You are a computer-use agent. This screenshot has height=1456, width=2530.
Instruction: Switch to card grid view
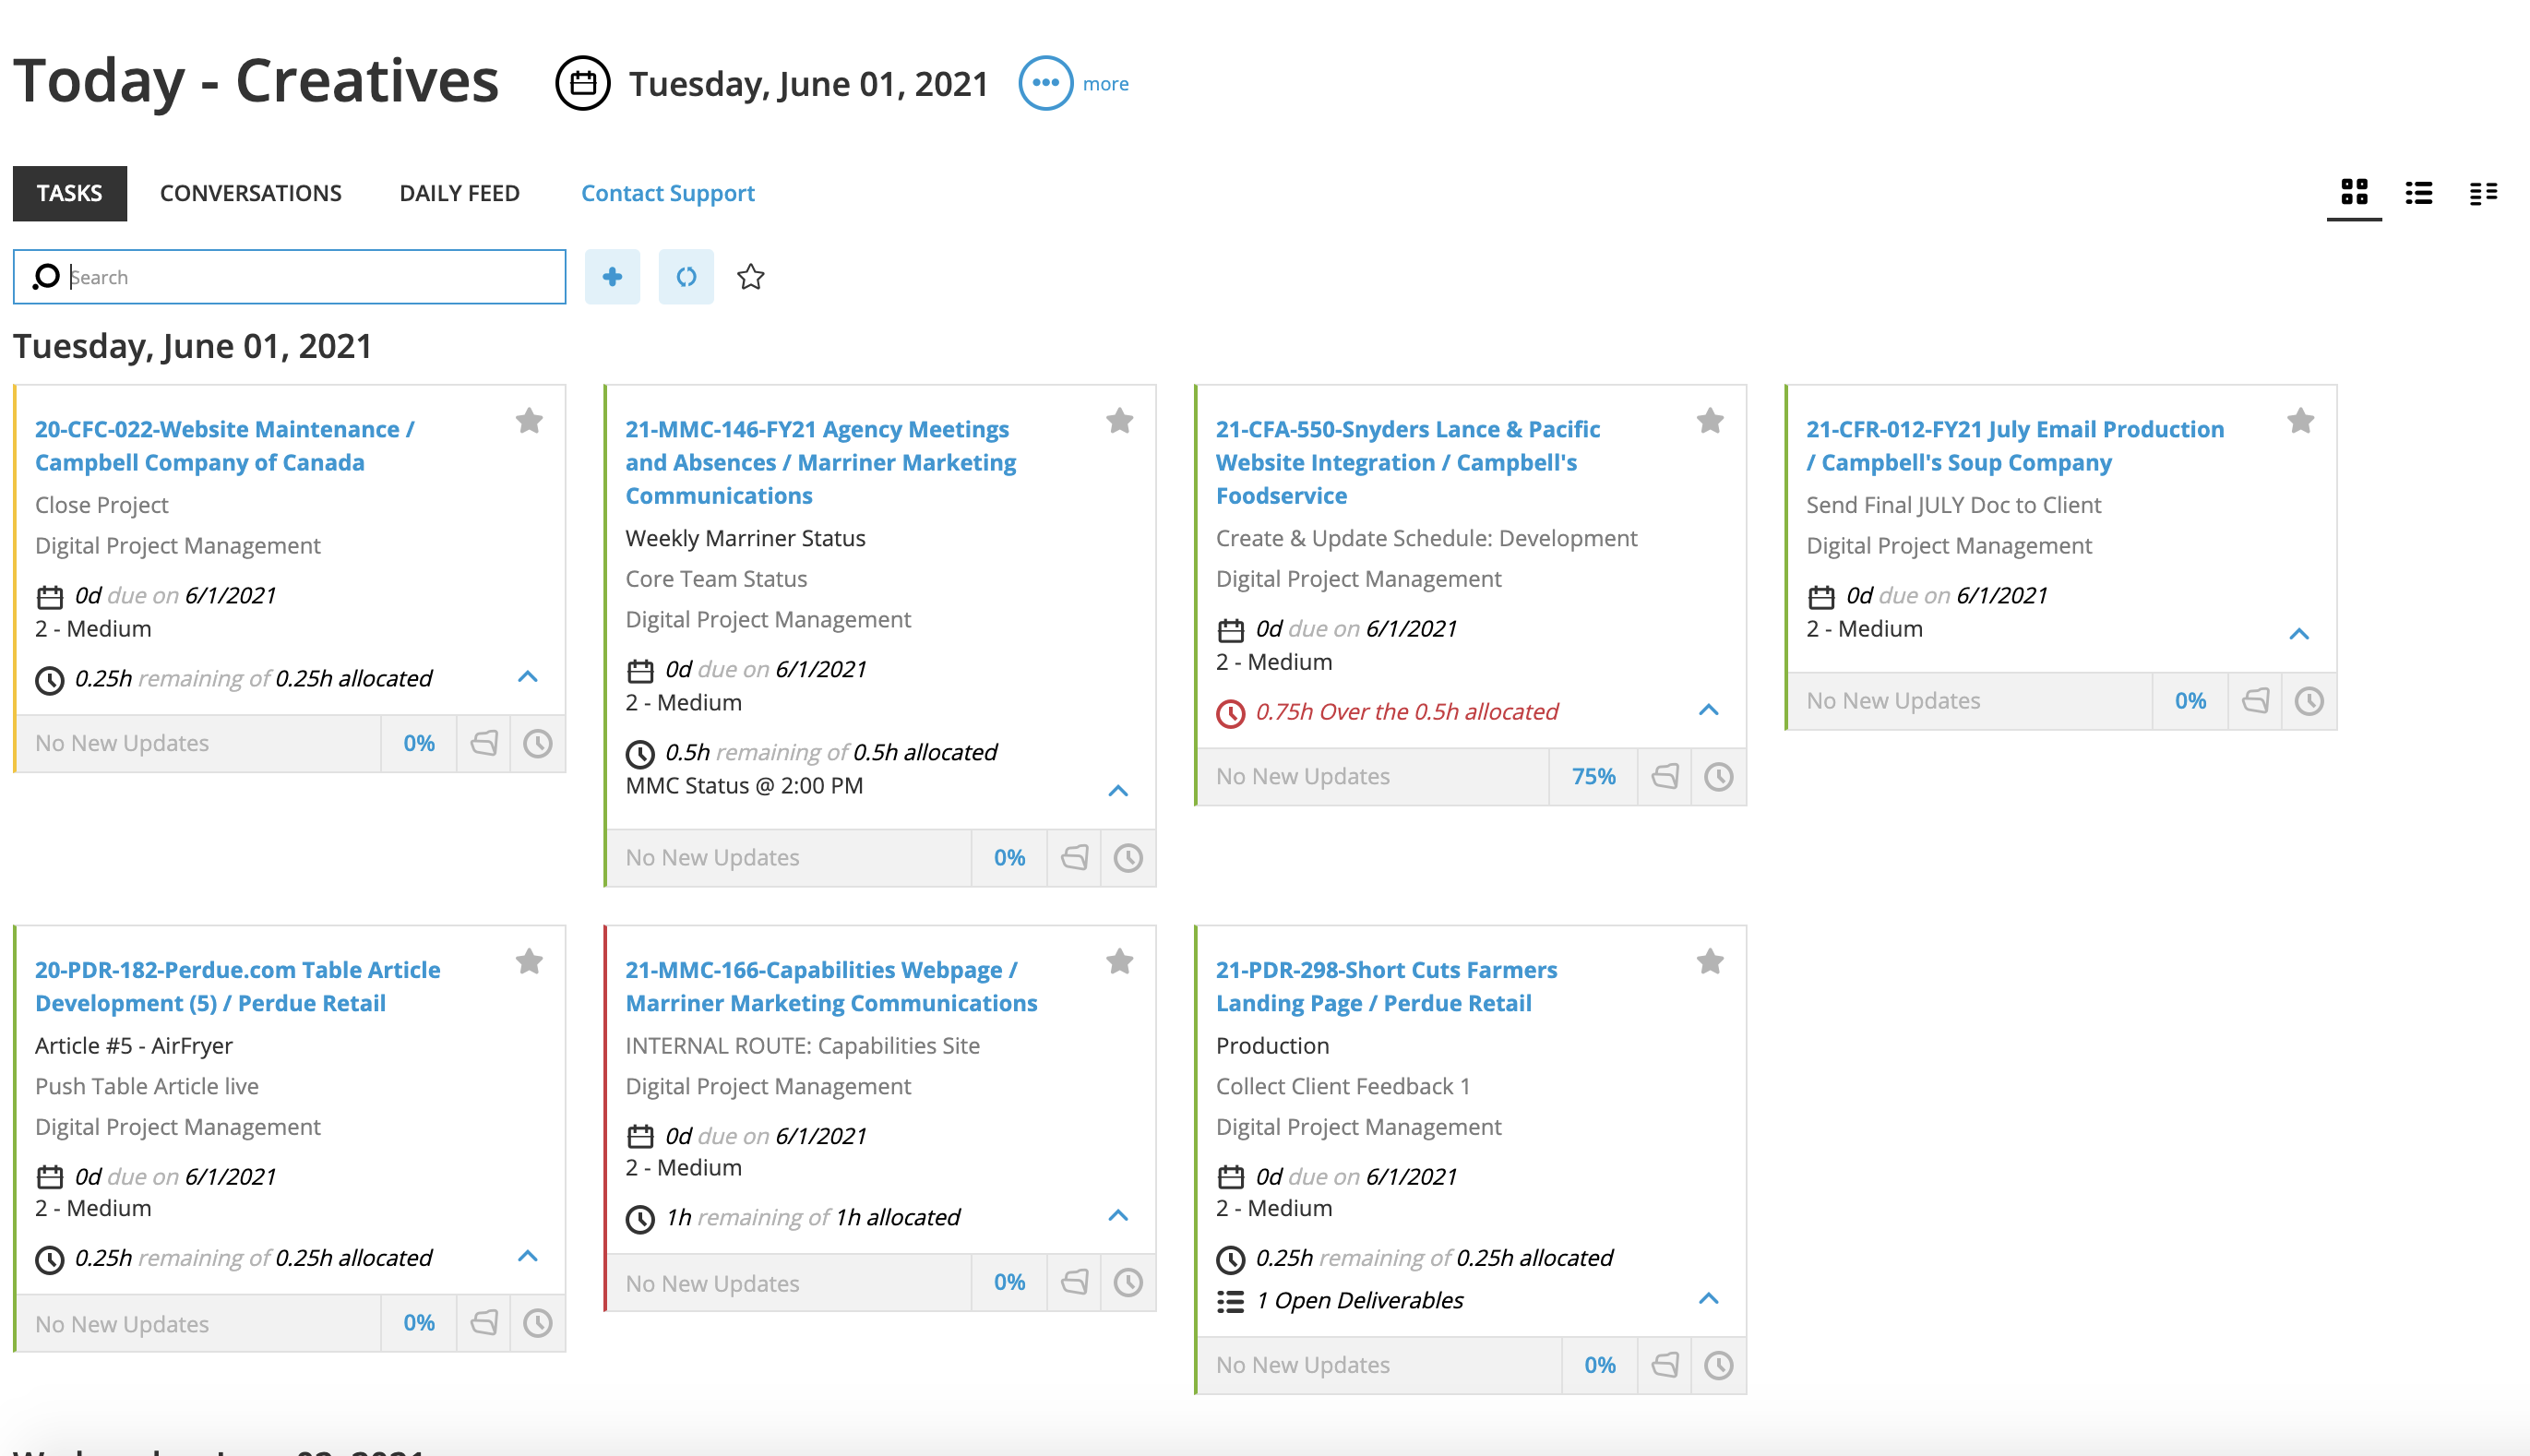pos(2354,192)
